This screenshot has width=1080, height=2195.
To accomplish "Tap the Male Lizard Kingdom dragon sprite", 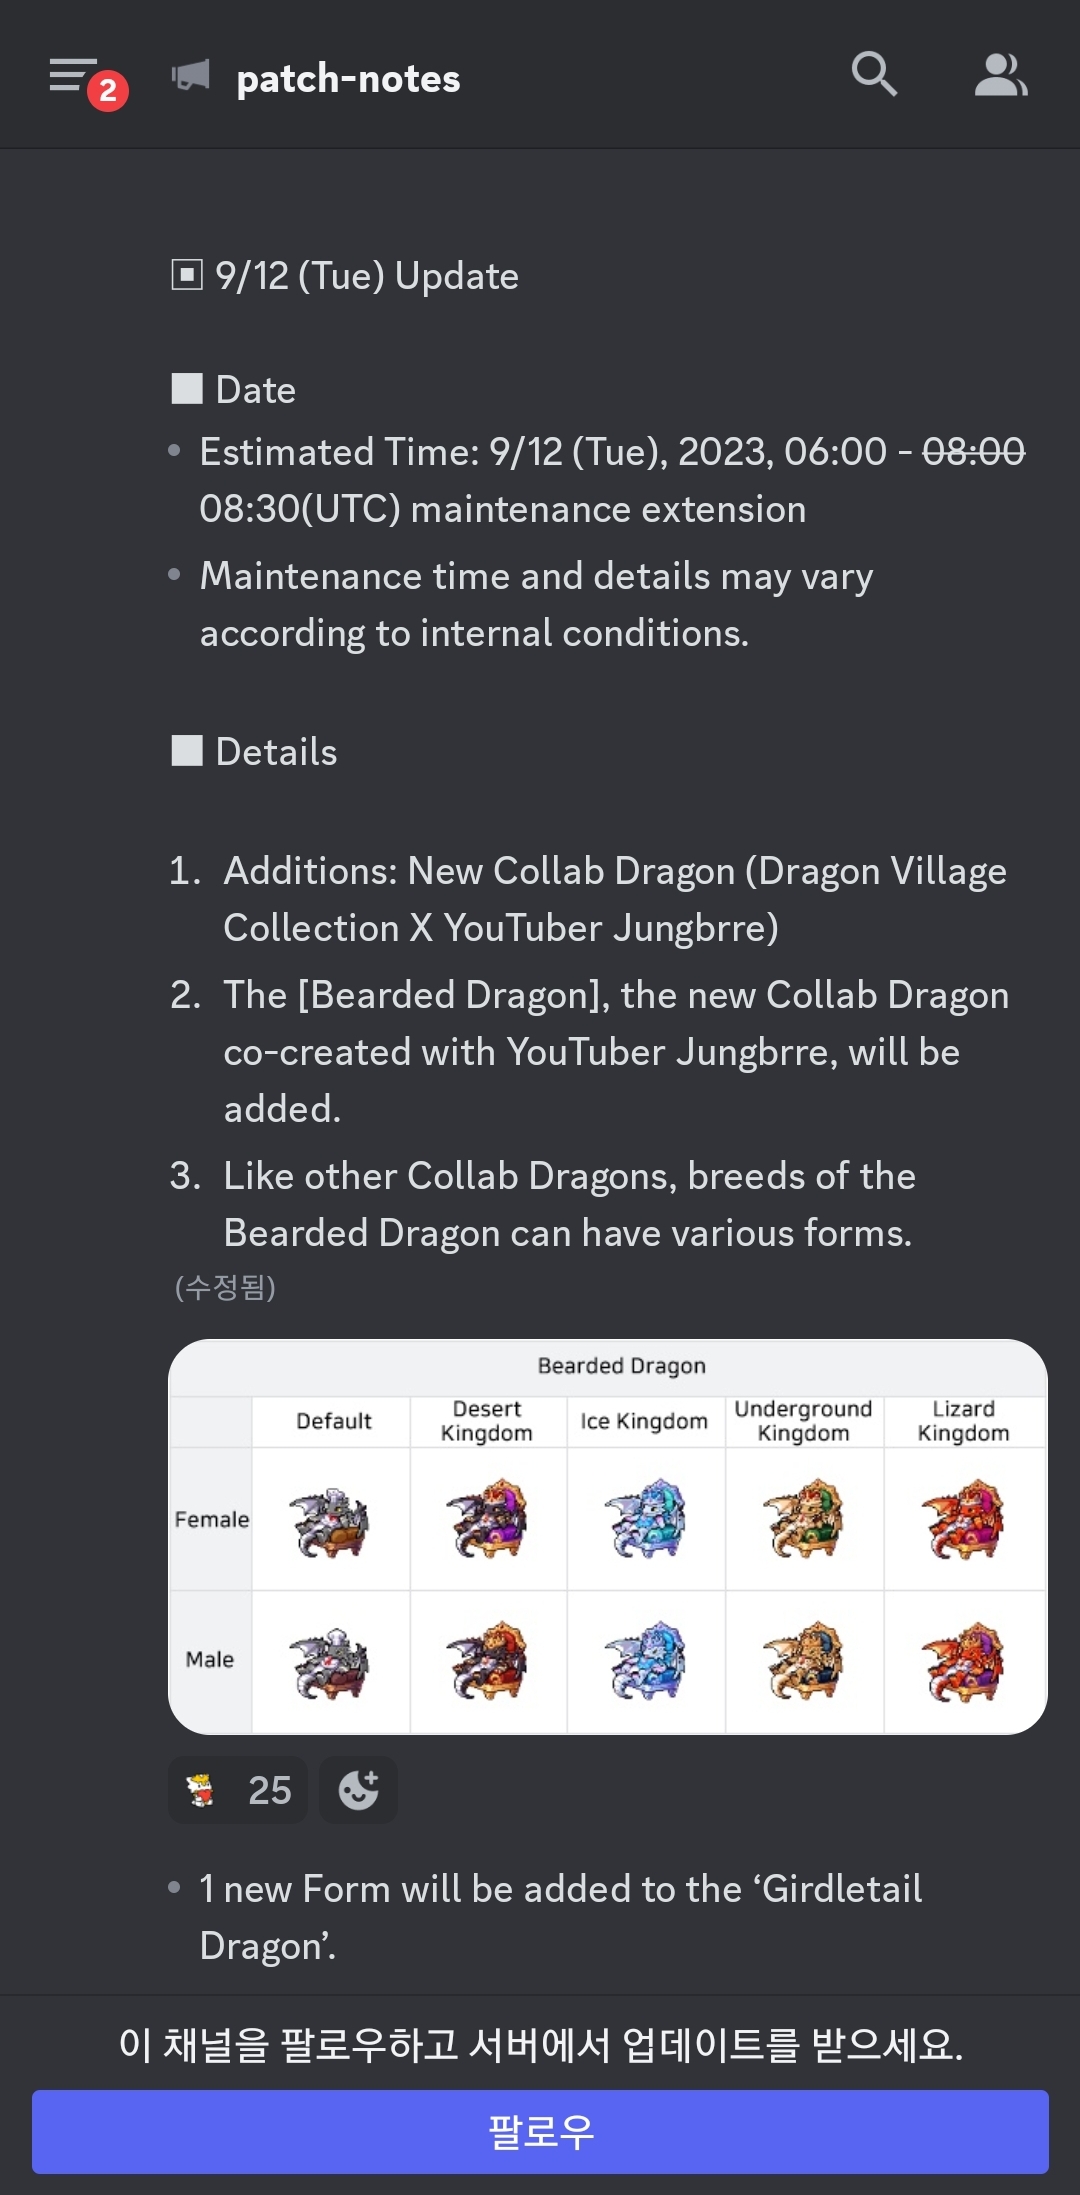I will click(x=962, y=1662).
